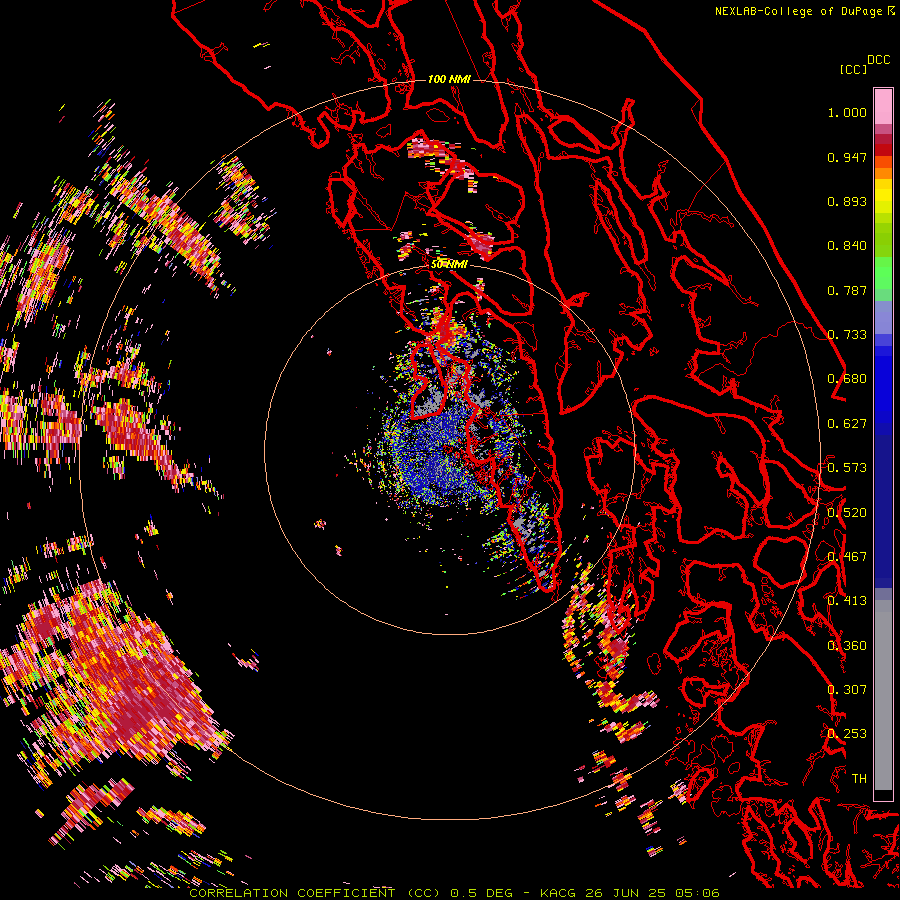Select the 1.000 scale value
The height and width of the screenshot is (900, 900).
pyautogui.click(x=847, y=112)
